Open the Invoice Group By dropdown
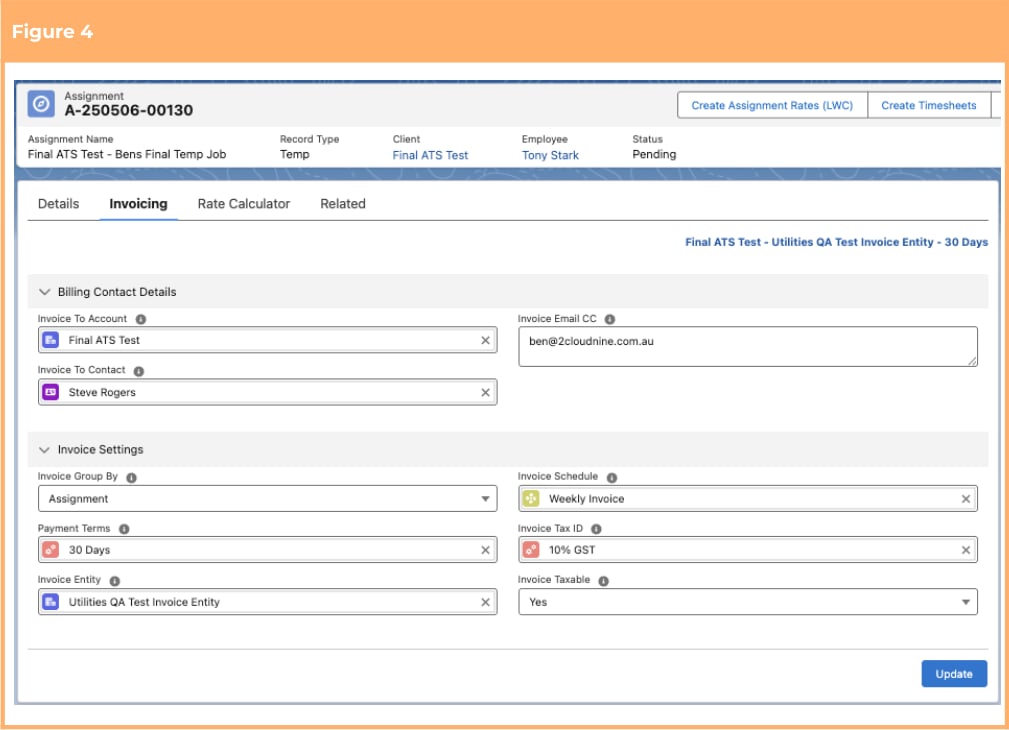Screen dimensions: 1009x730 click(x=268, y=499)
